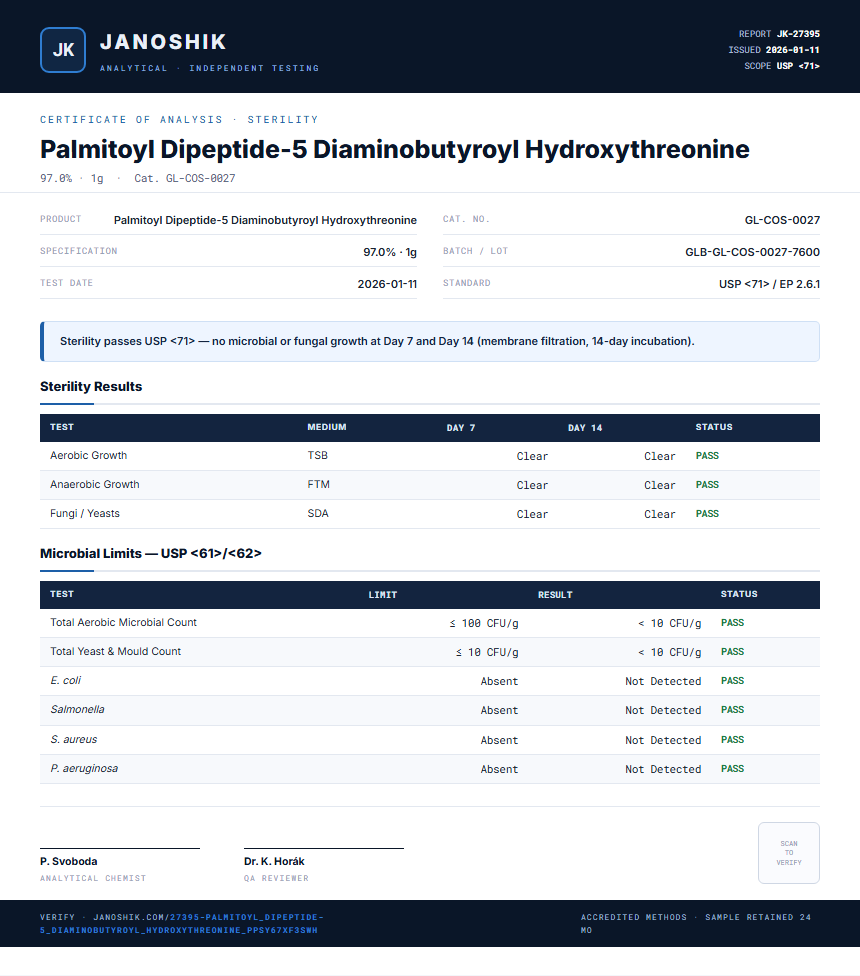The image size is (860, 976).
Task: Click Certificate of Analysis · Sterility label
Action: tap(179, 120)
